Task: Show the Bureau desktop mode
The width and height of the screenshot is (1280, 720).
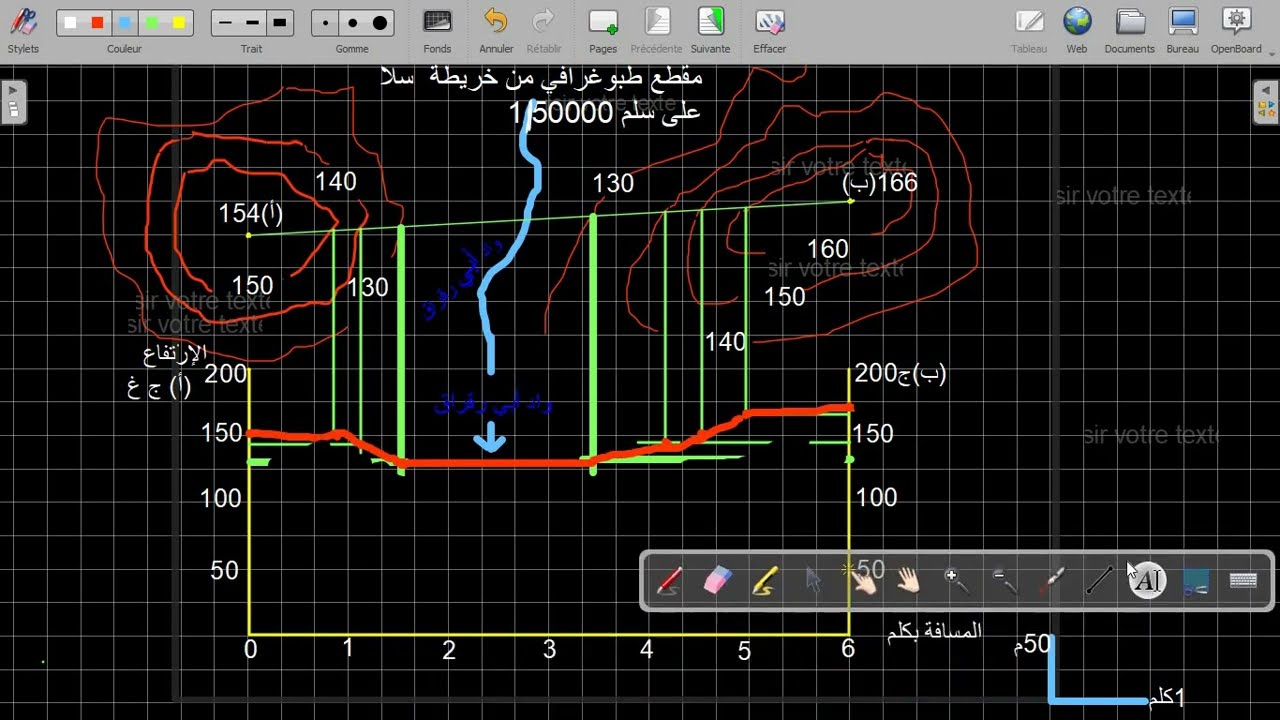Action: [1183, 30]
